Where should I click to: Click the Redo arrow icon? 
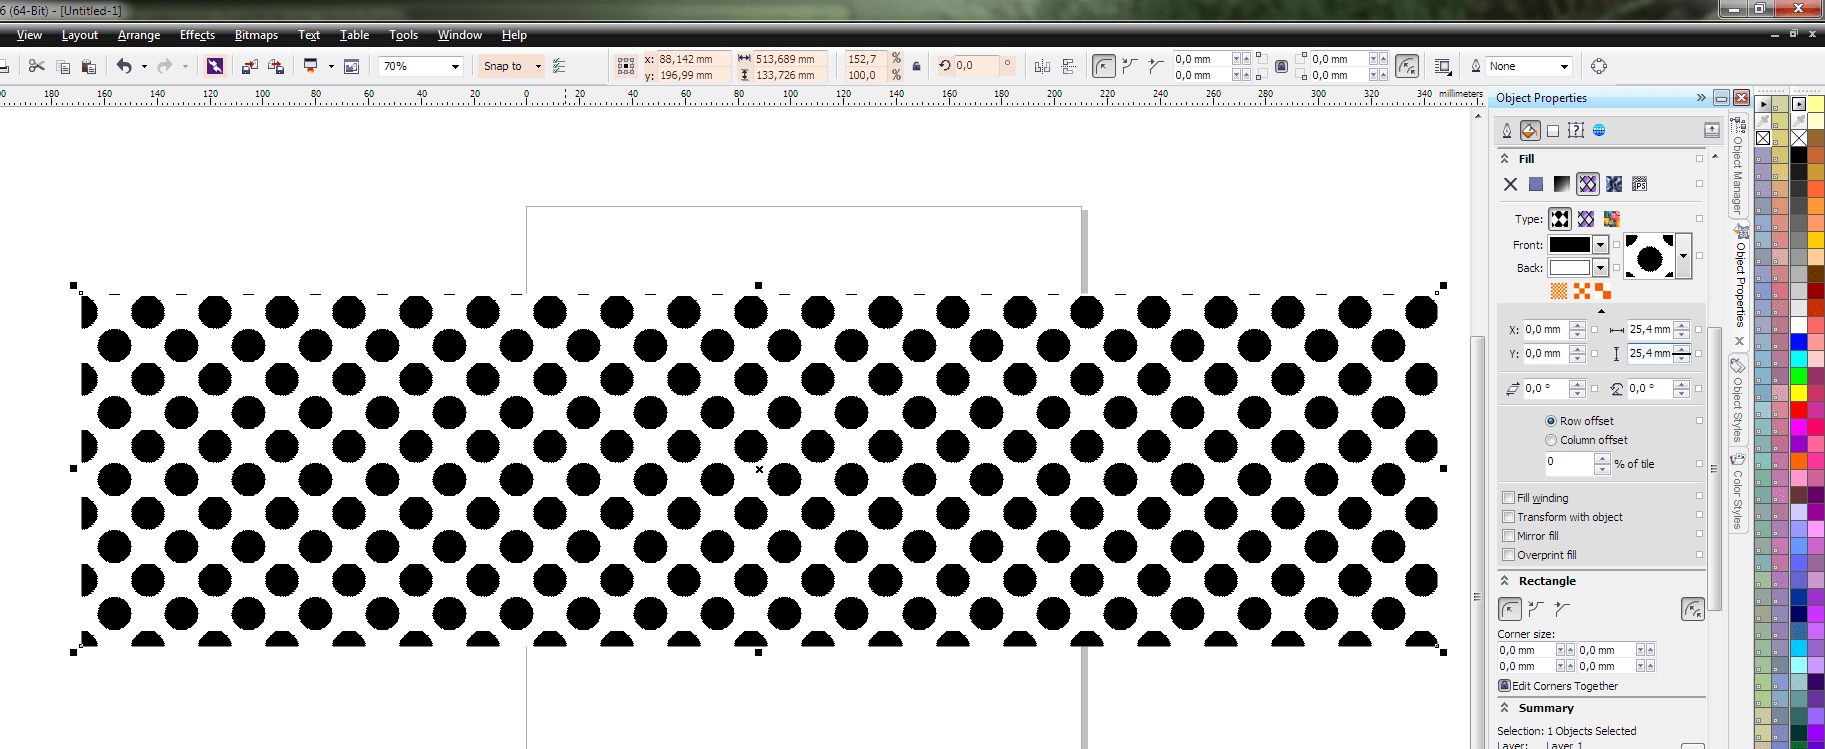pos(165,66)
